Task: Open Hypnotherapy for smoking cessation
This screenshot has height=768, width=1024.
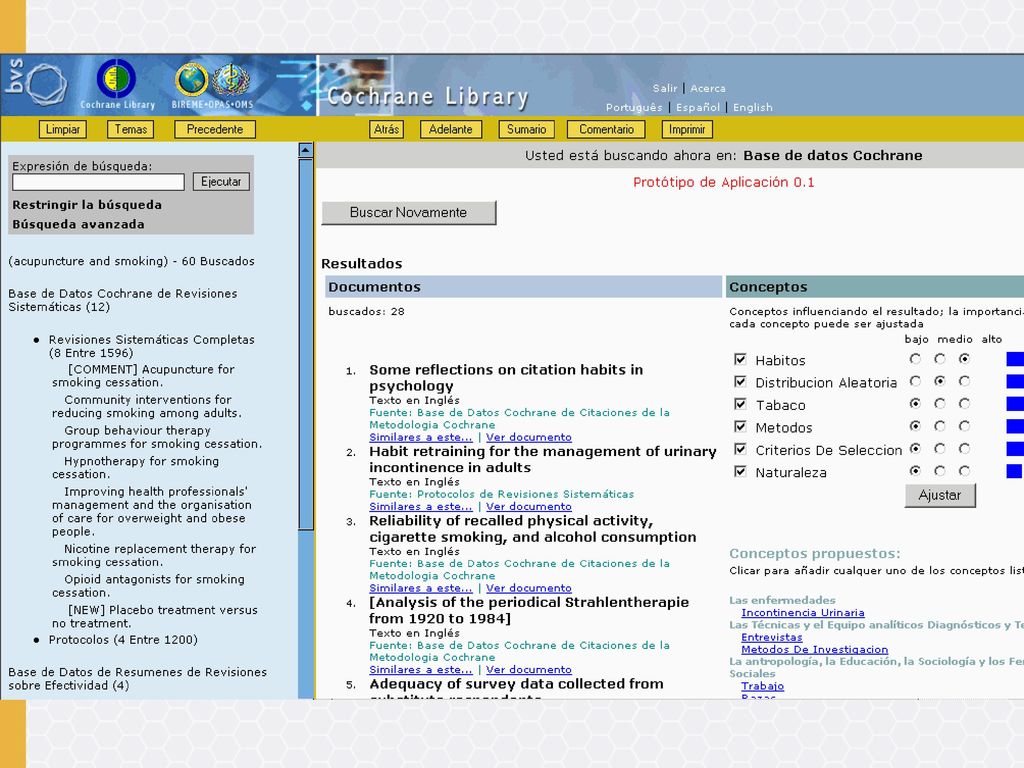Action: [136, 468]
